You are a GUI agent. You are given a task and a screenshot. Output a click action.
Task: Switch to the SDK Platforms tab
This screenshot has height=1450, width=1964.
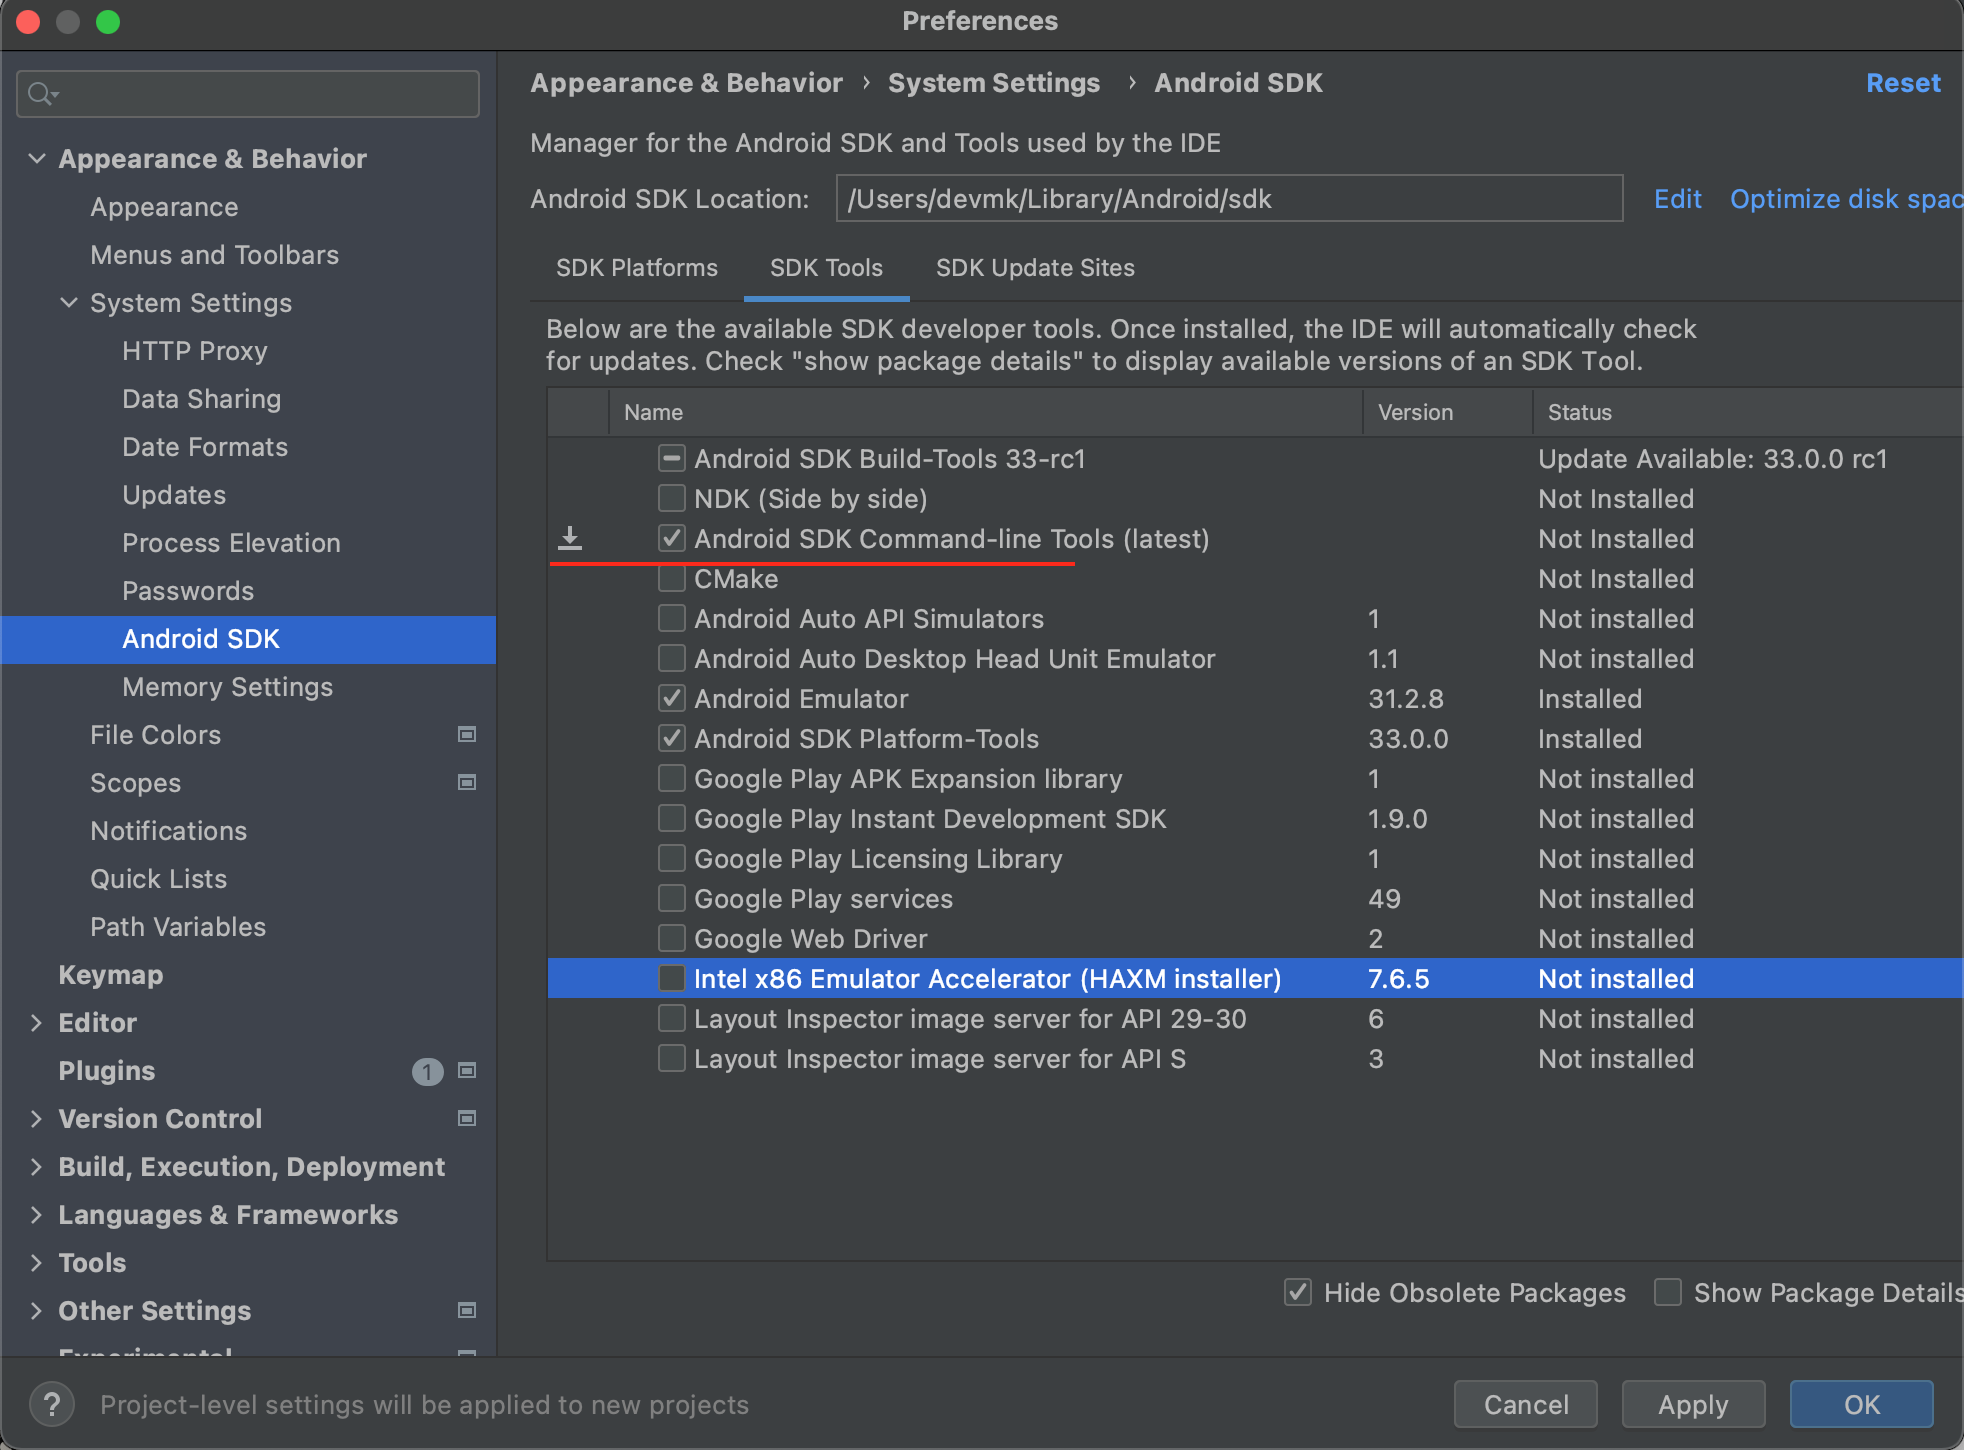click(x=637, y=268)
